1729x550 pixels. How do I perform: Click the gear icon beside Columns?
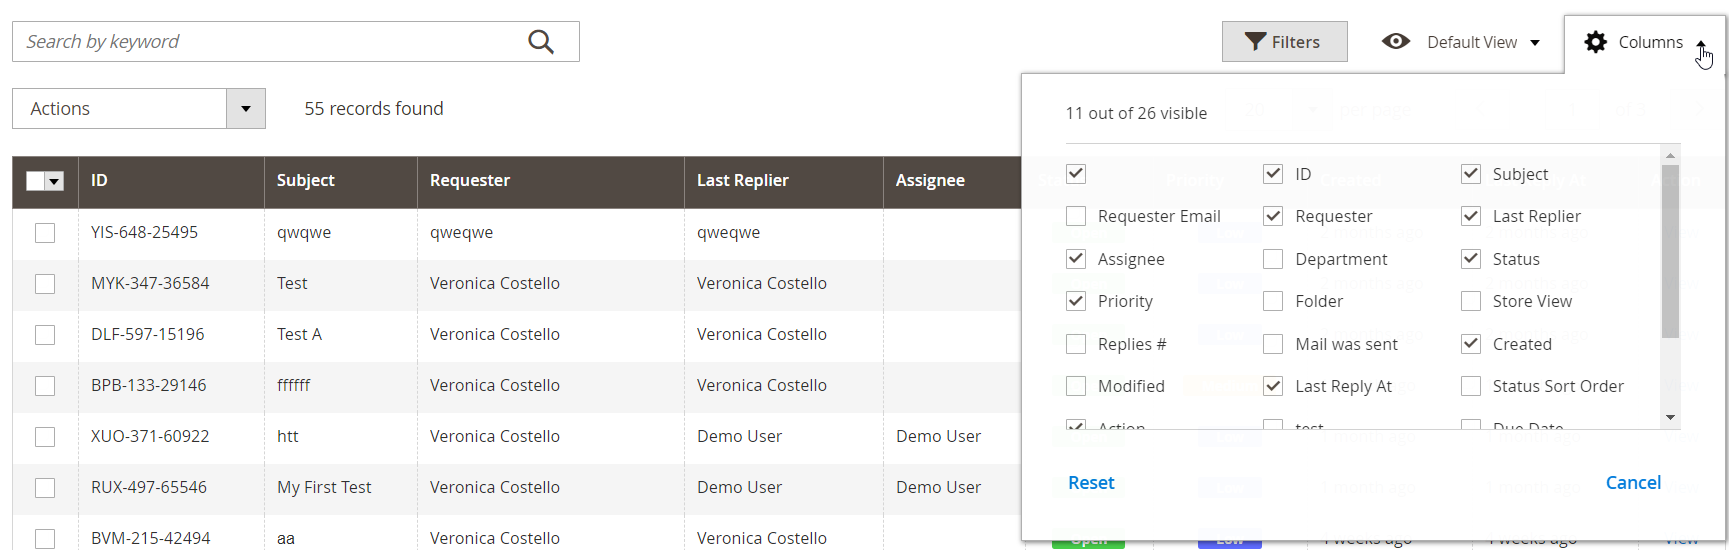(1596, 42)
